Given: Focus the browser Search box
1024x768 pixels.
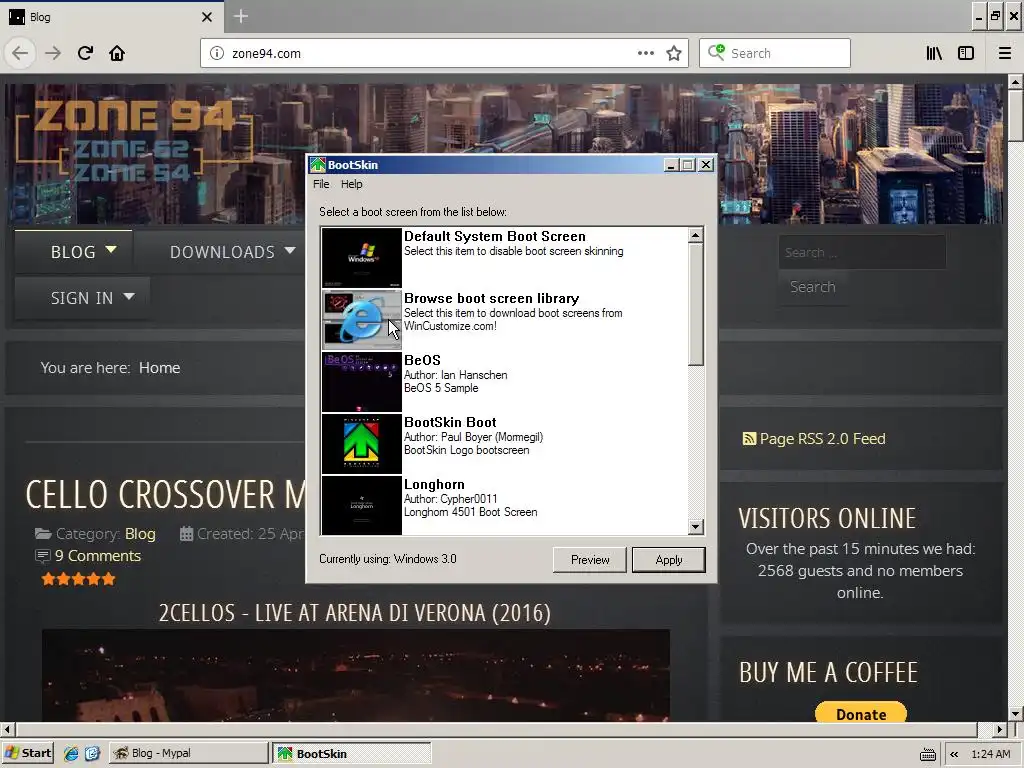Looking at the screenshot, I should coord(775,53).
